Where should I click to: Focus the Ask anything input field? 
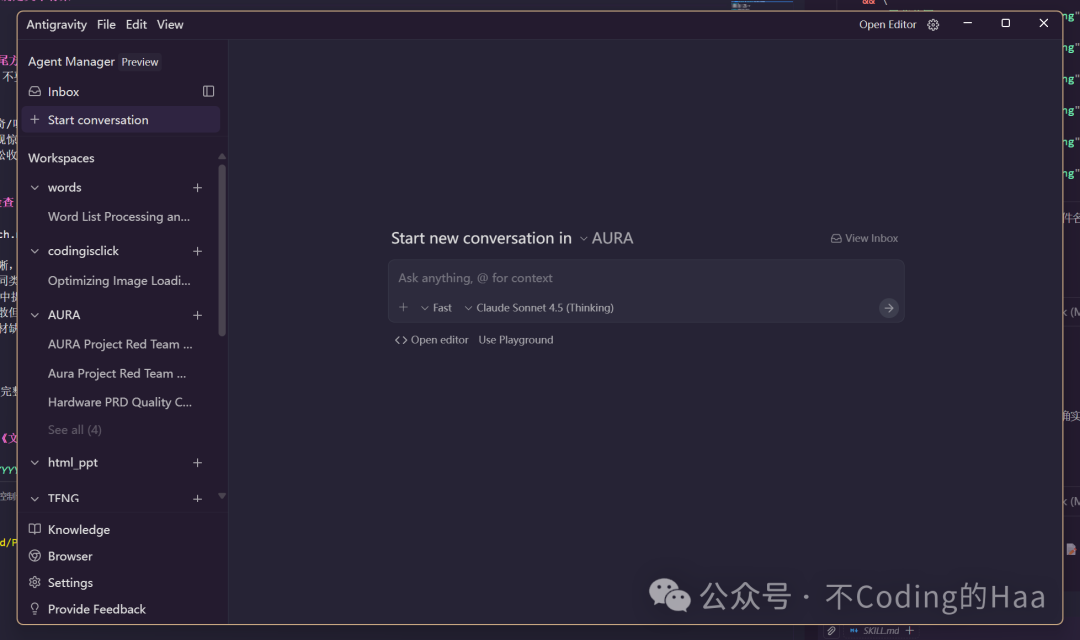tap(645, 278)
